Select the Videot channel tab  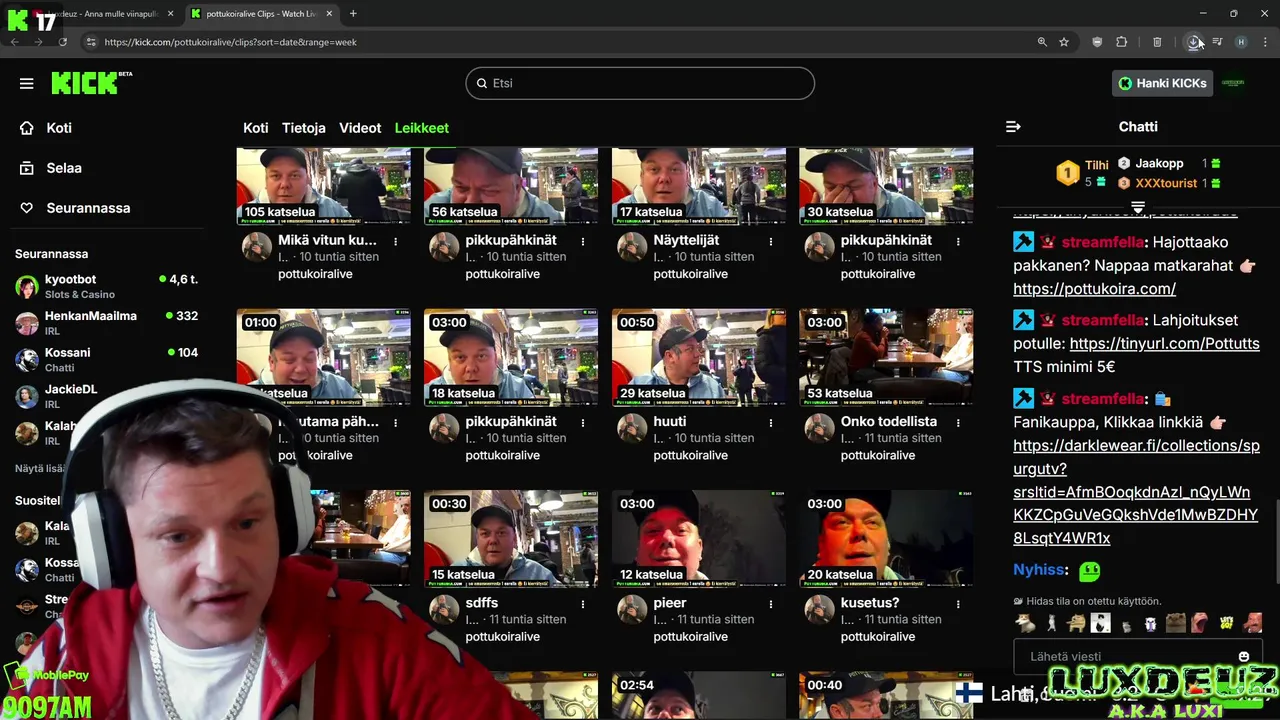click(360, 128)
